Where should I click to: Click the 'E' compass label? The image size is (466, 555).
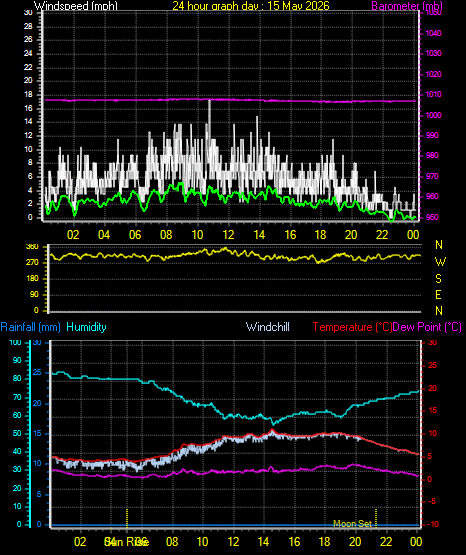[x=438, y=294]
